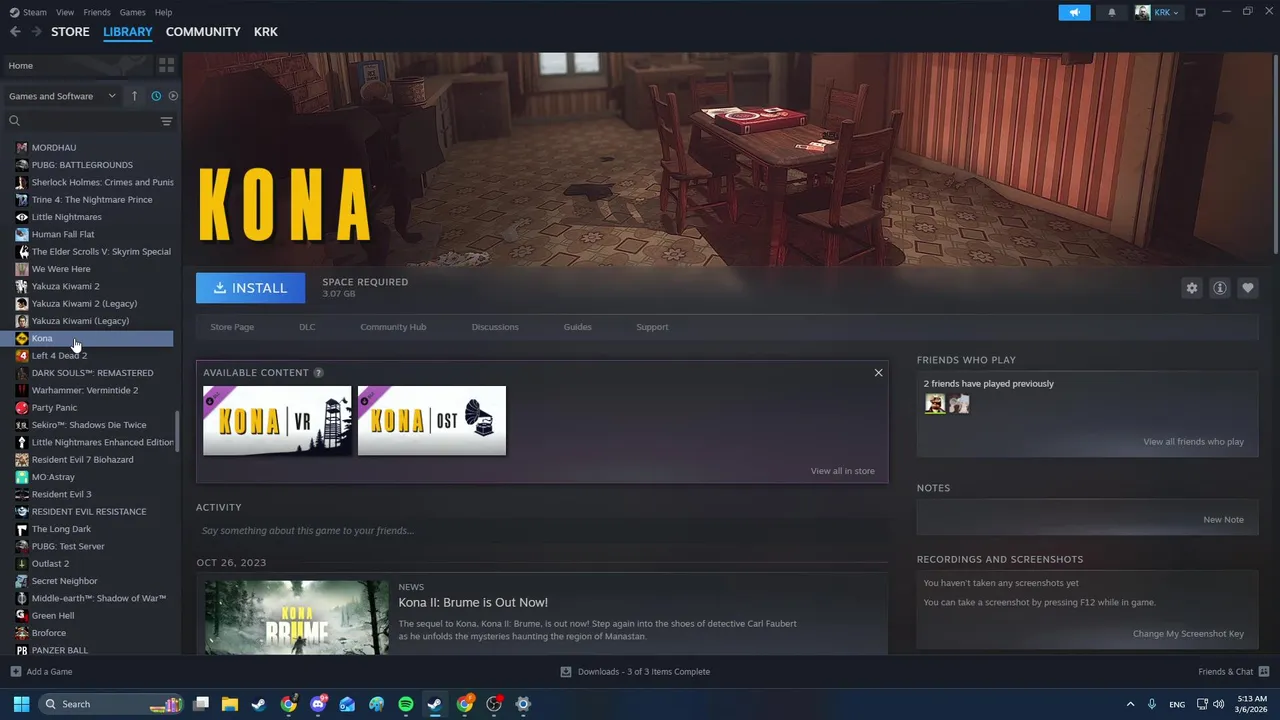
Task: Click Add a Game
Action: point(41,672)
